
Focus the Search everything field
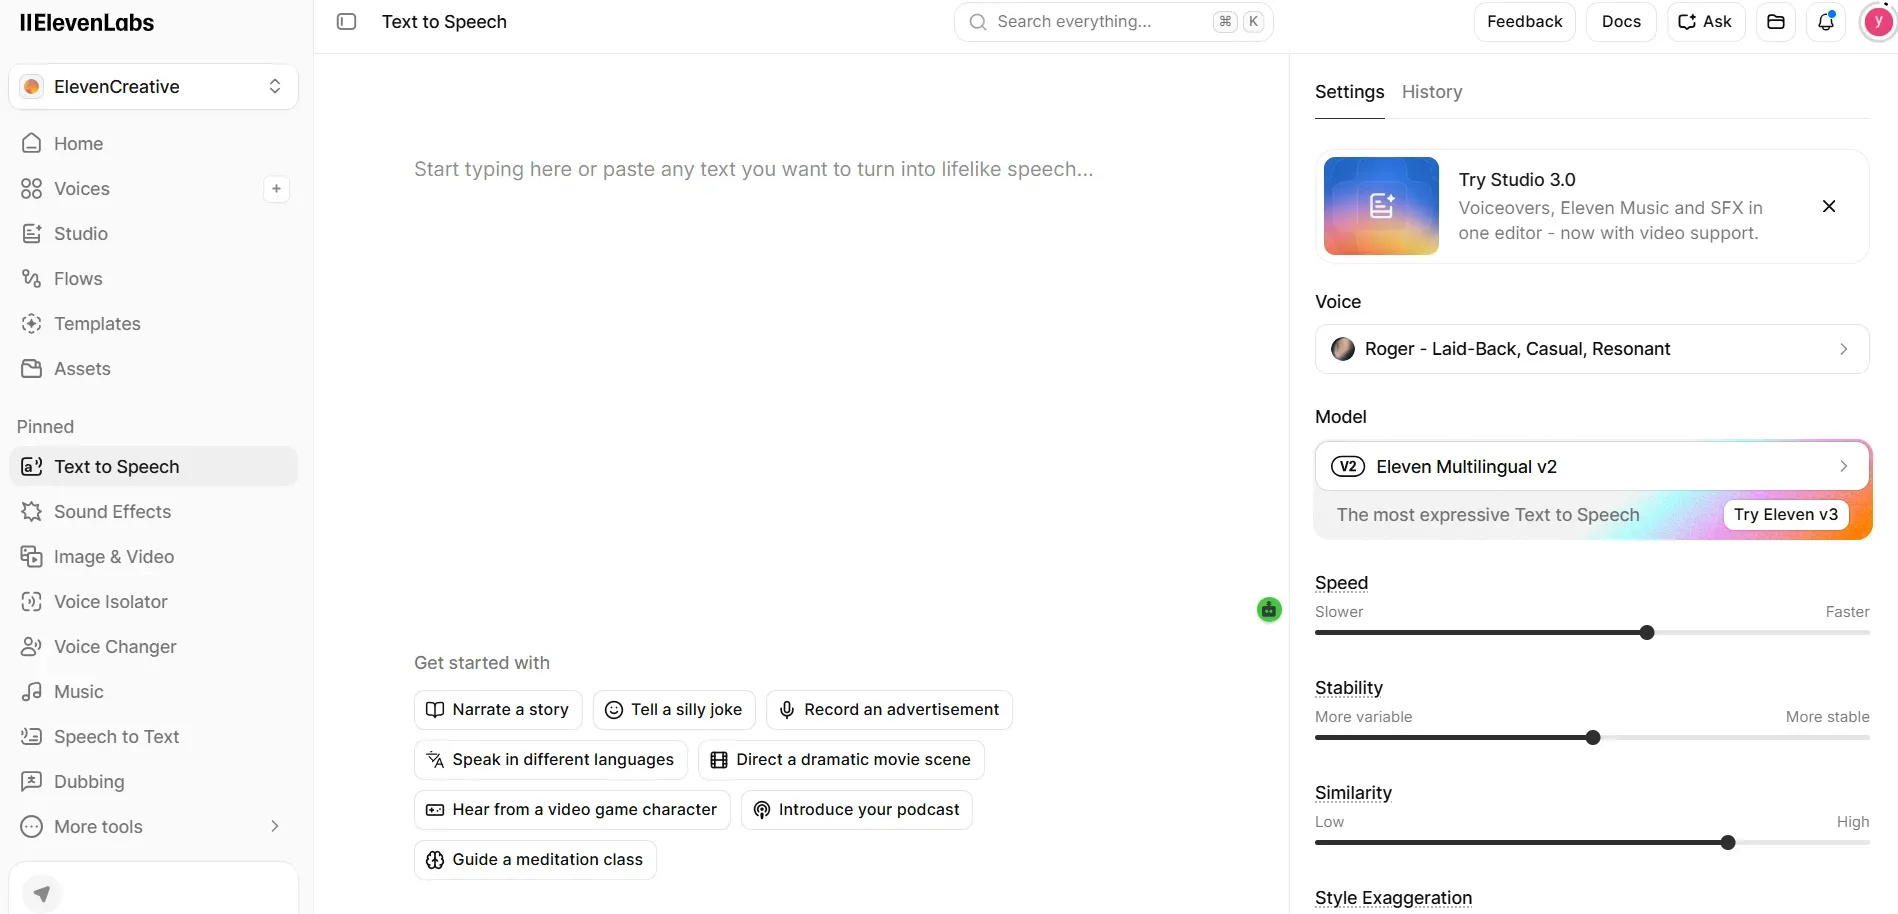click(1113, 22)
